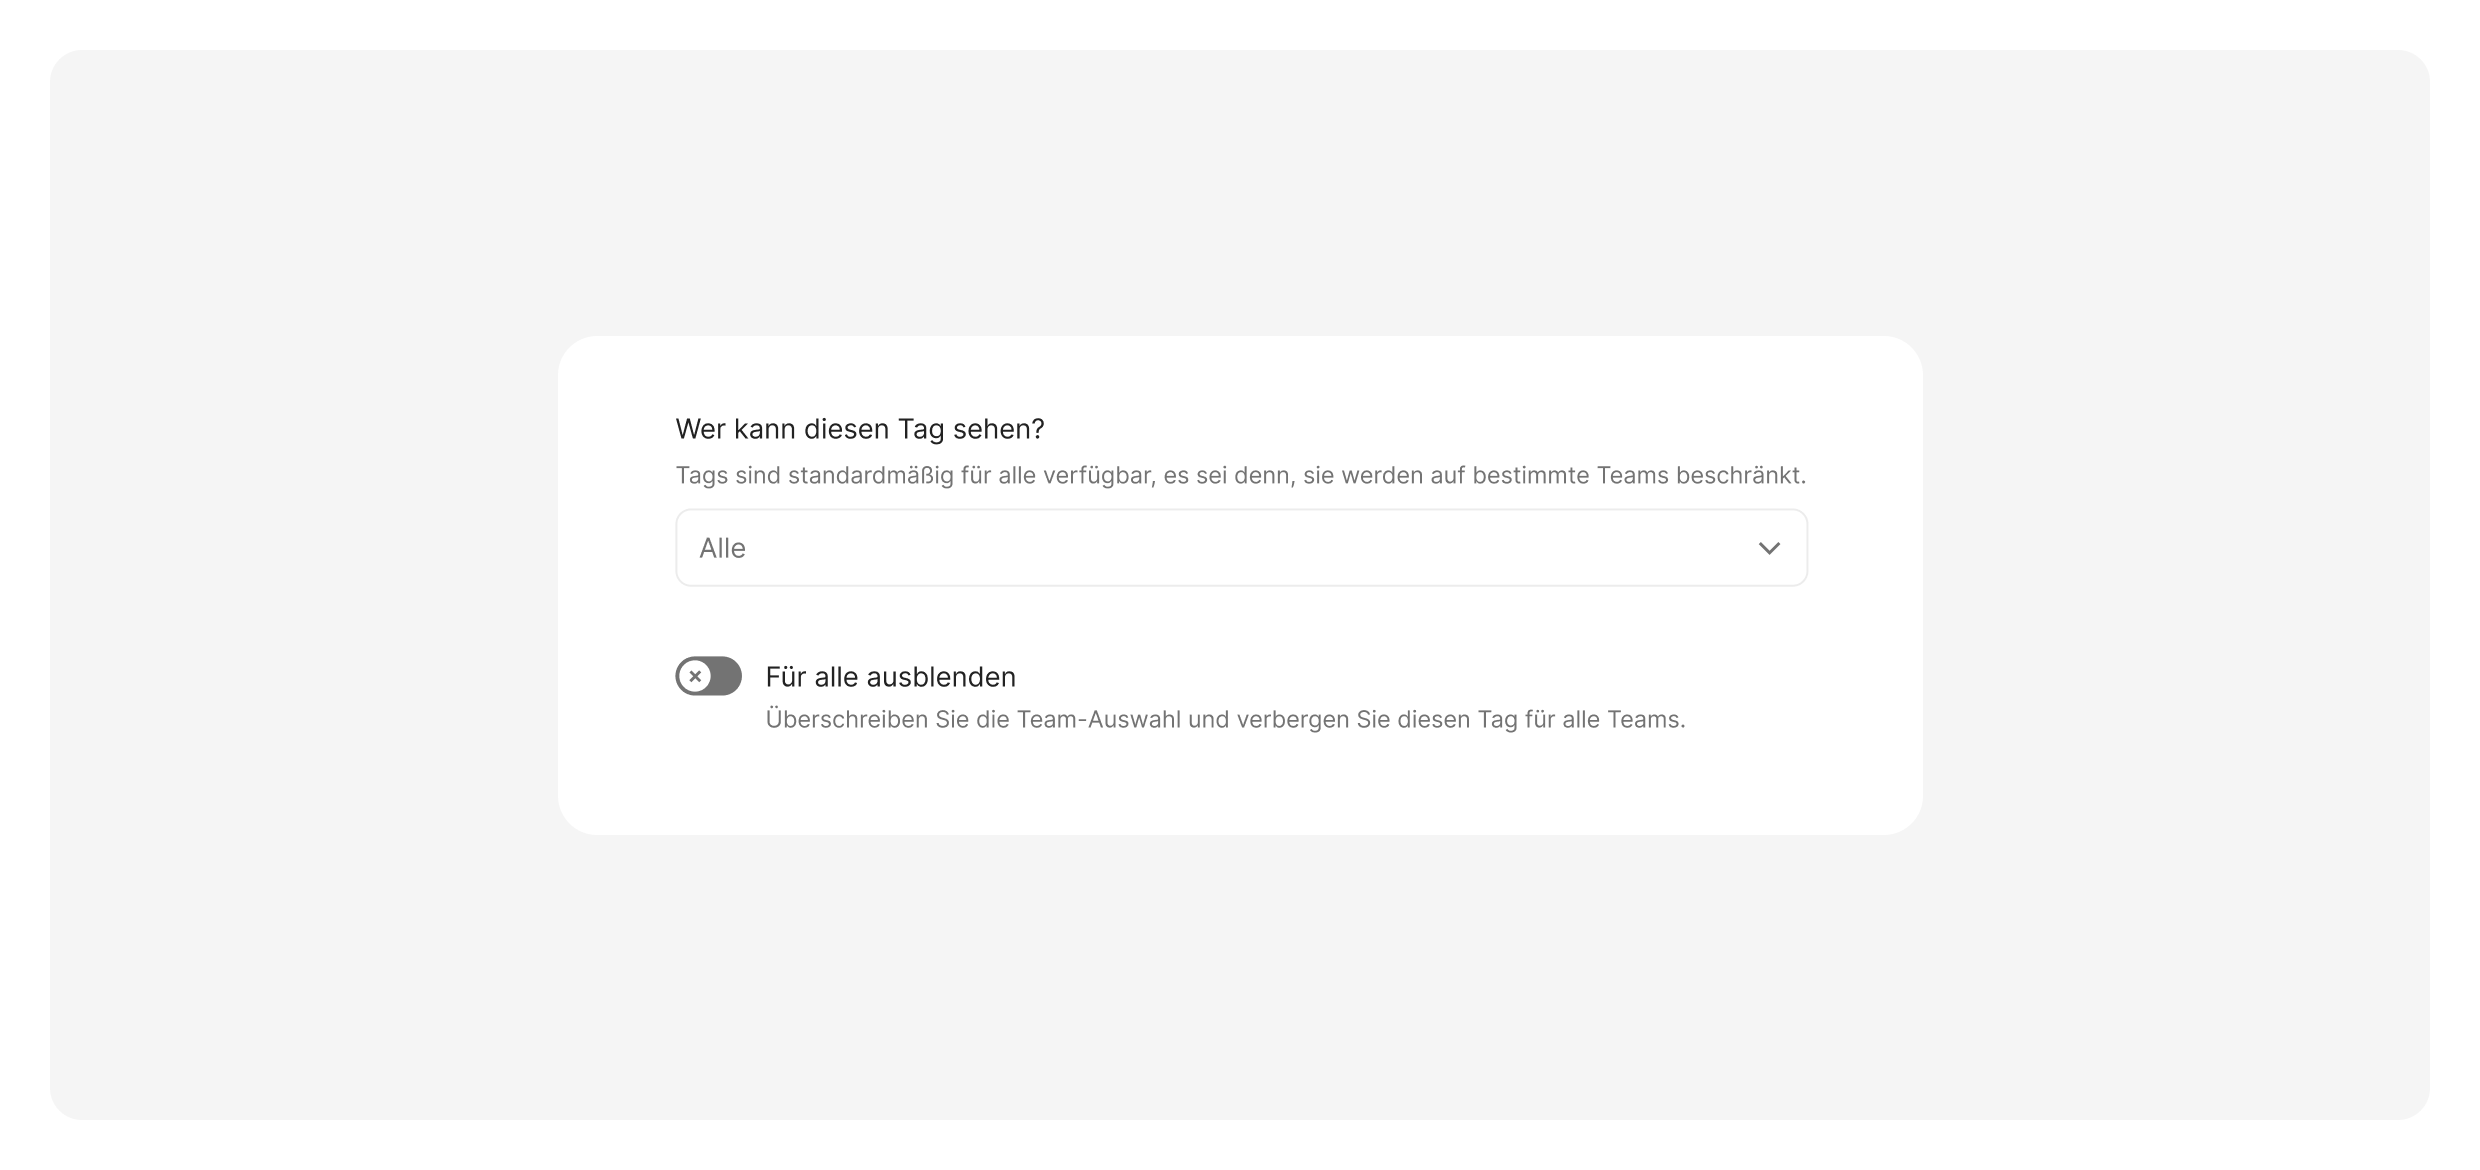2480x1170 pixels.
Task: Flip the toggle next to Für alle ausblenden
Action: click(708, 676)
